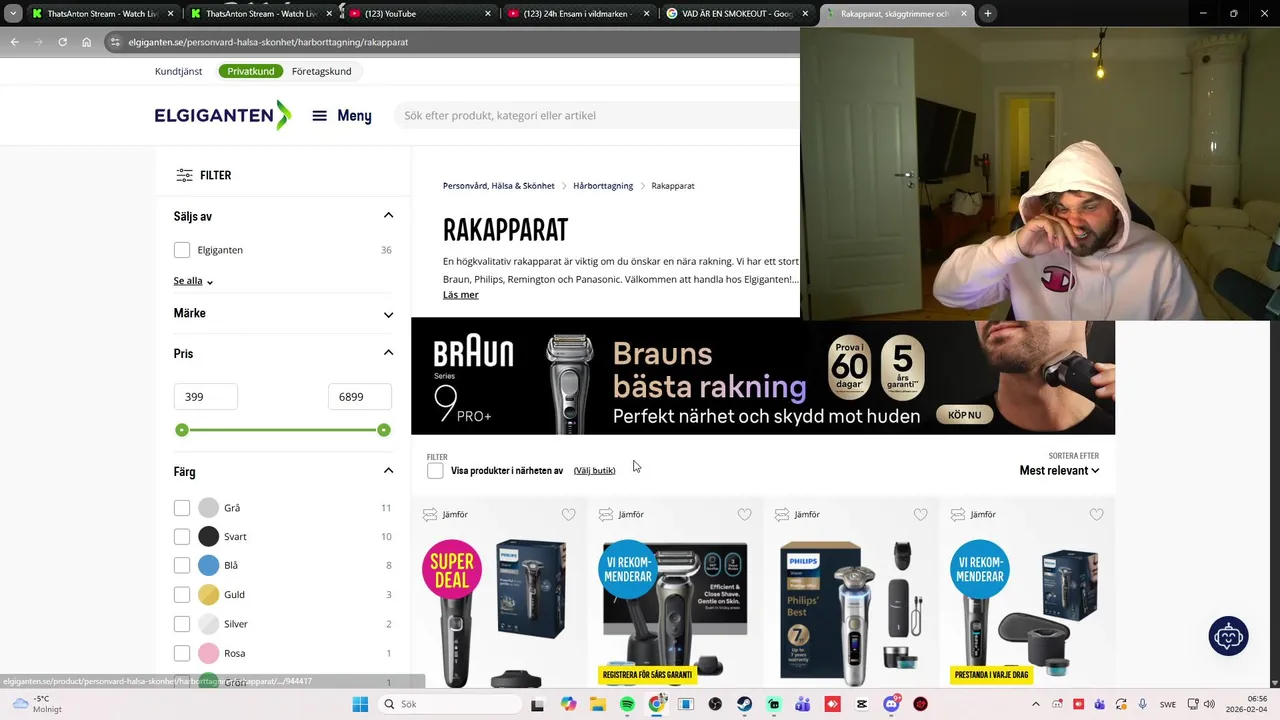Viewport: 1280px width, 720px height.
Task: Collapse the Säljs av filter section
Action: tap(388, 215)
